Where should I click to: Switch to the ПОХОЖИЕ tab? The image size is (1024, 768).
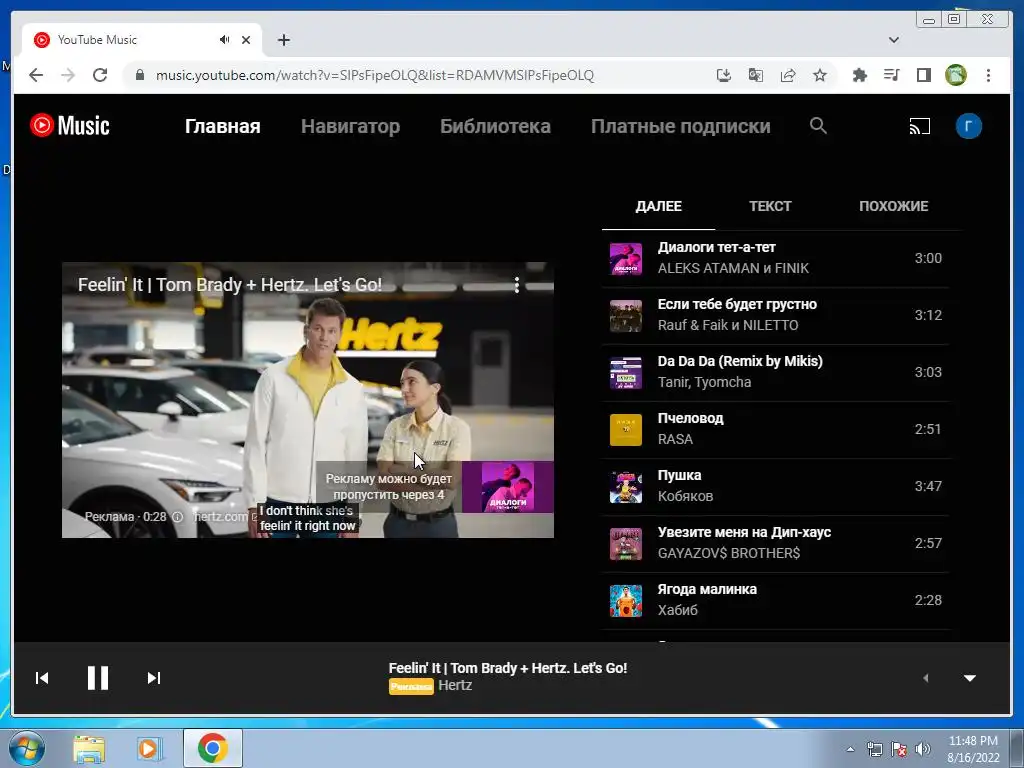pyautogui.click(x=893, y=206)
